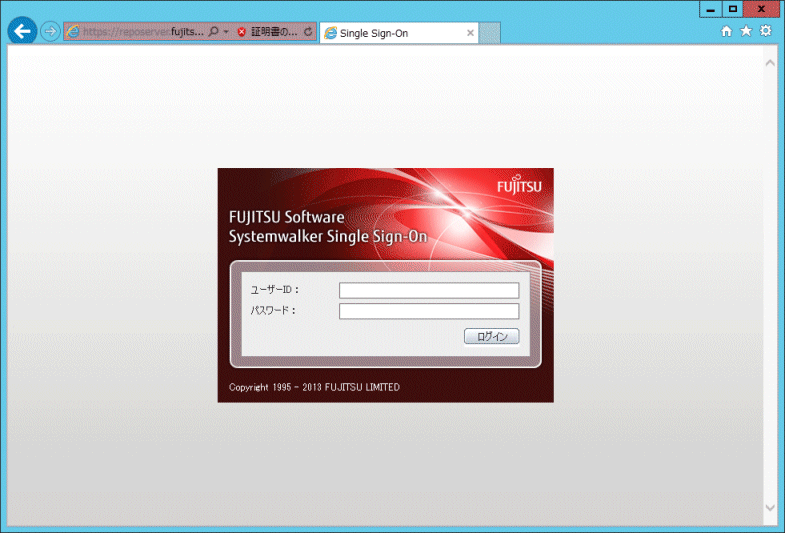Click the パスワード input field
Image resolution: width=785 pixels, height=533 pixels.
429,311
